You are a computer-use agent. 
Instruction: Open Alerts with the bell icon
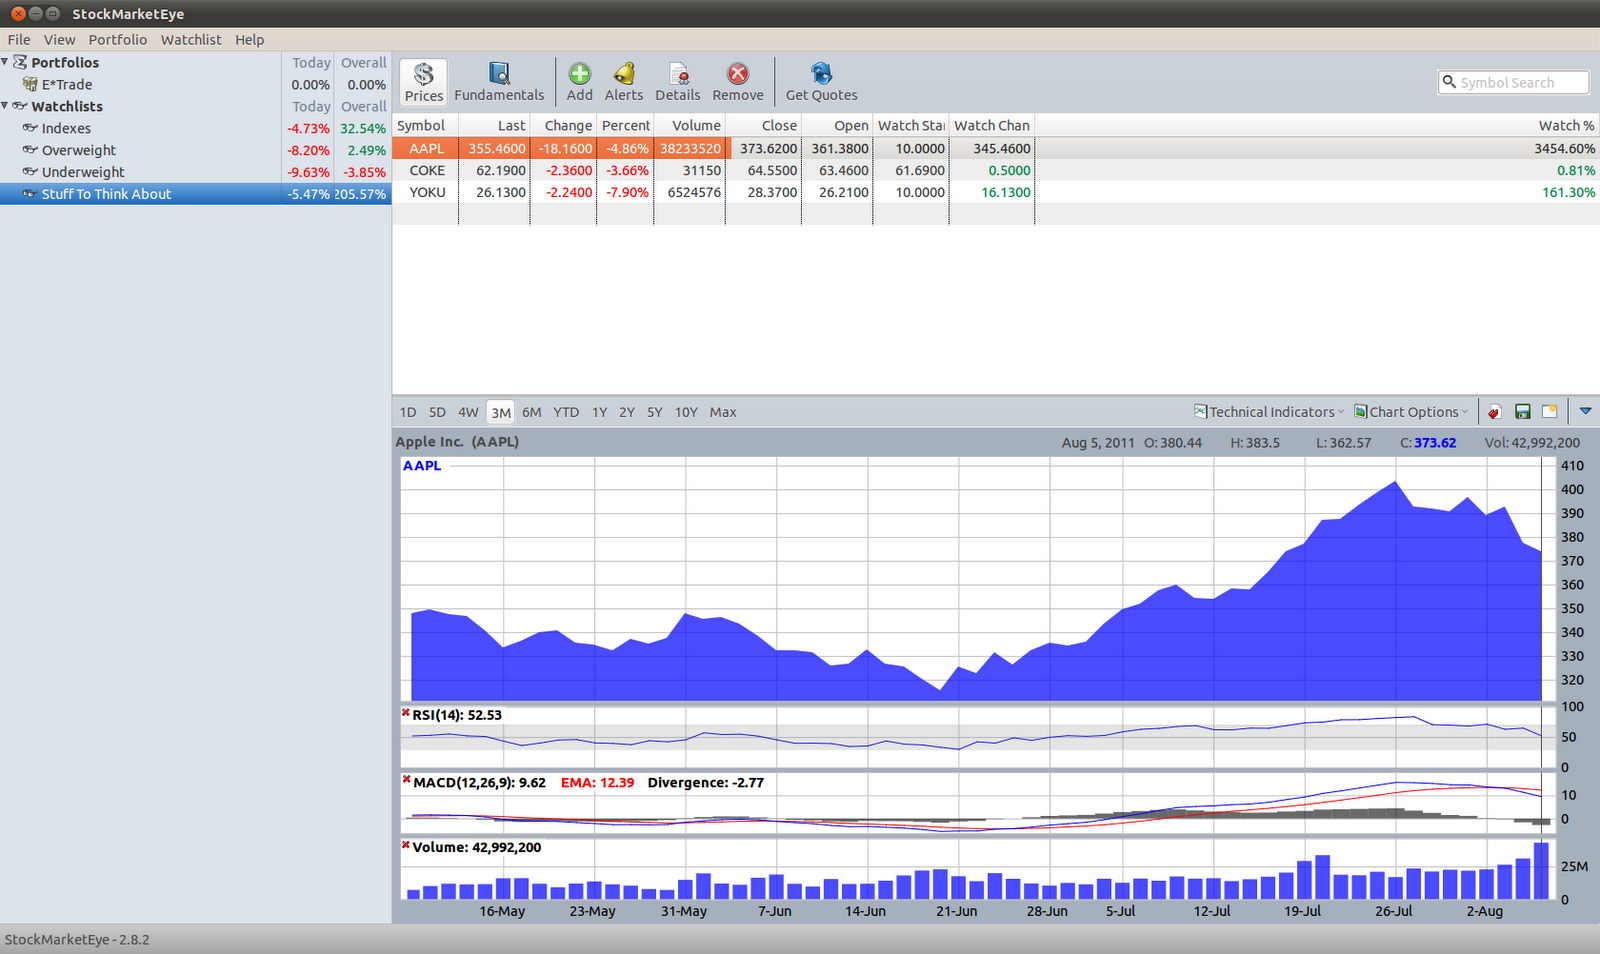coord(624,81)
